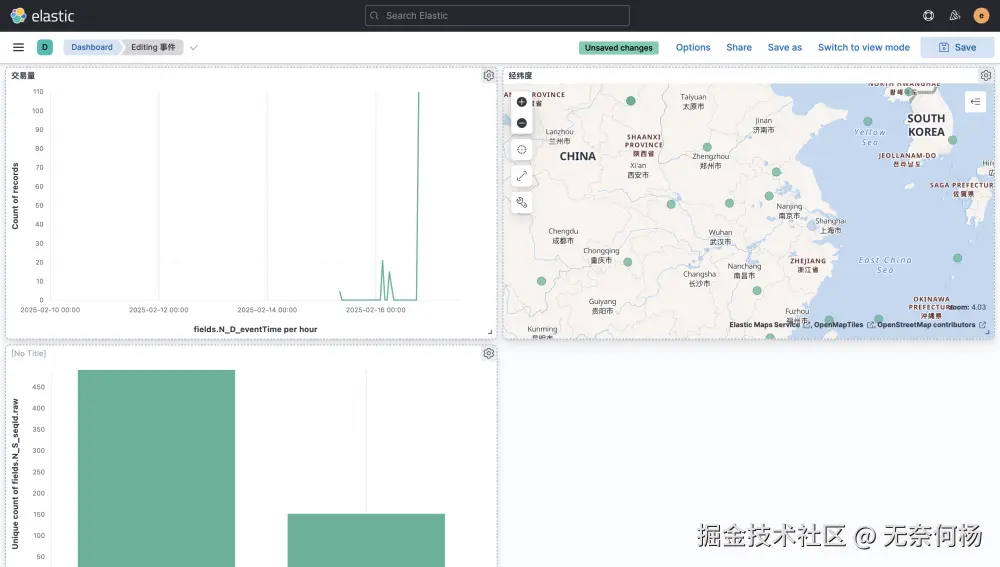Open panel options gear for 交易量 chart
This screenshot has height=567, width=1000.
[x=489, y=75]
